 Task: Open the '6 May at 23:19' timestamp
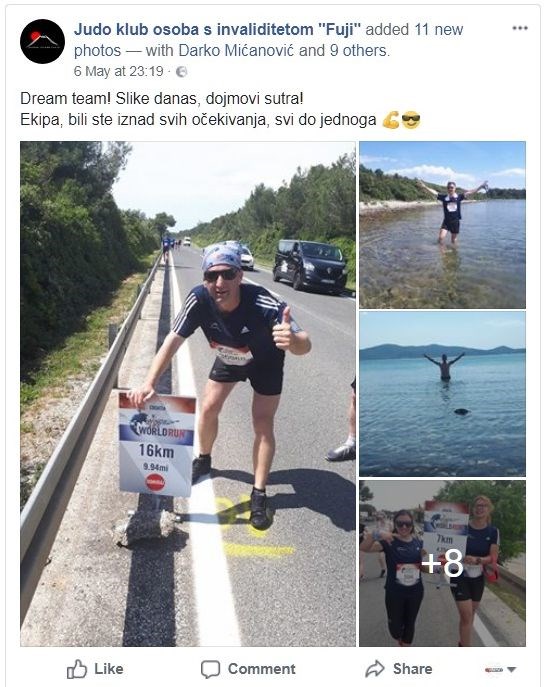[118, 71]
